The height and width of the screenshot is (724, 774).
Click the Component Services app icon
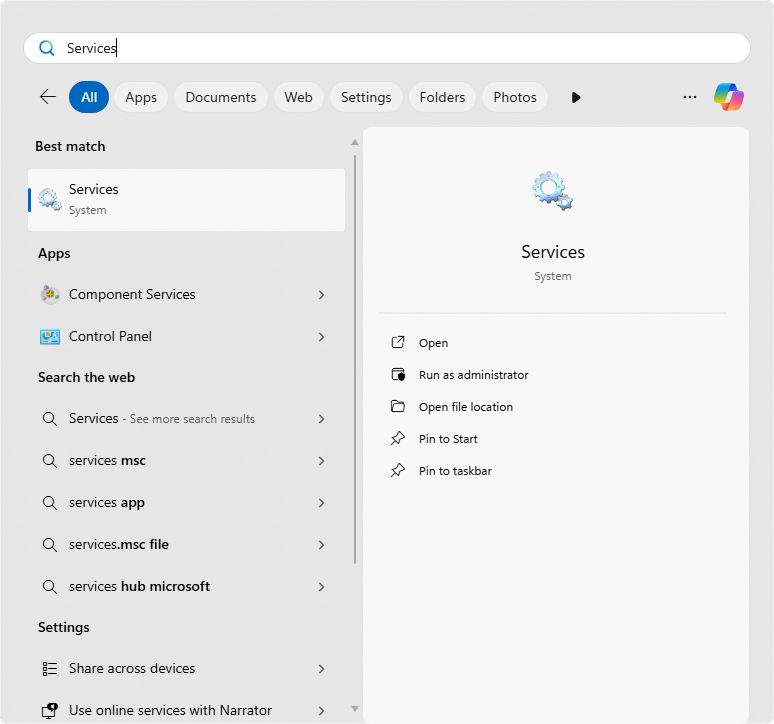click(x=50, y=295)
